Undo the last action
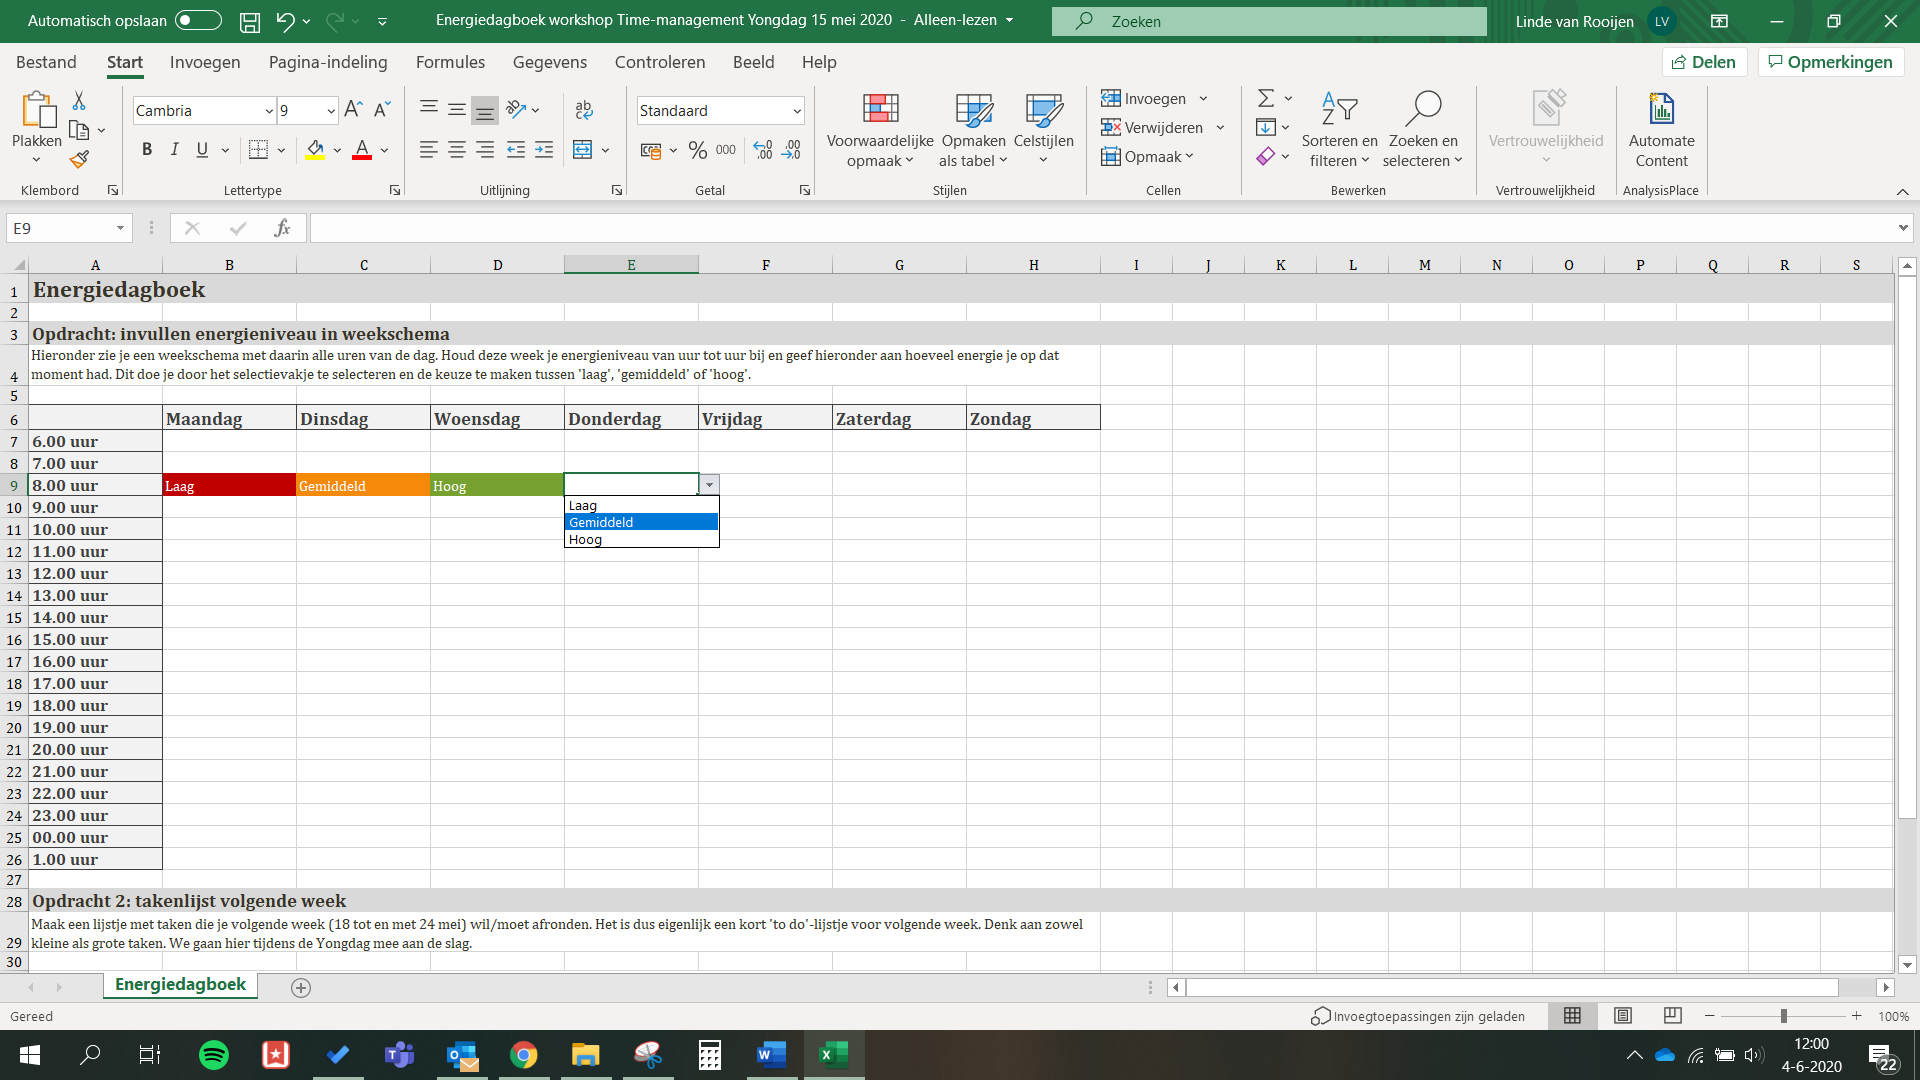The height and width of the screenshot is (1080, 1920). pyautogui.click(x=286, y=21)
